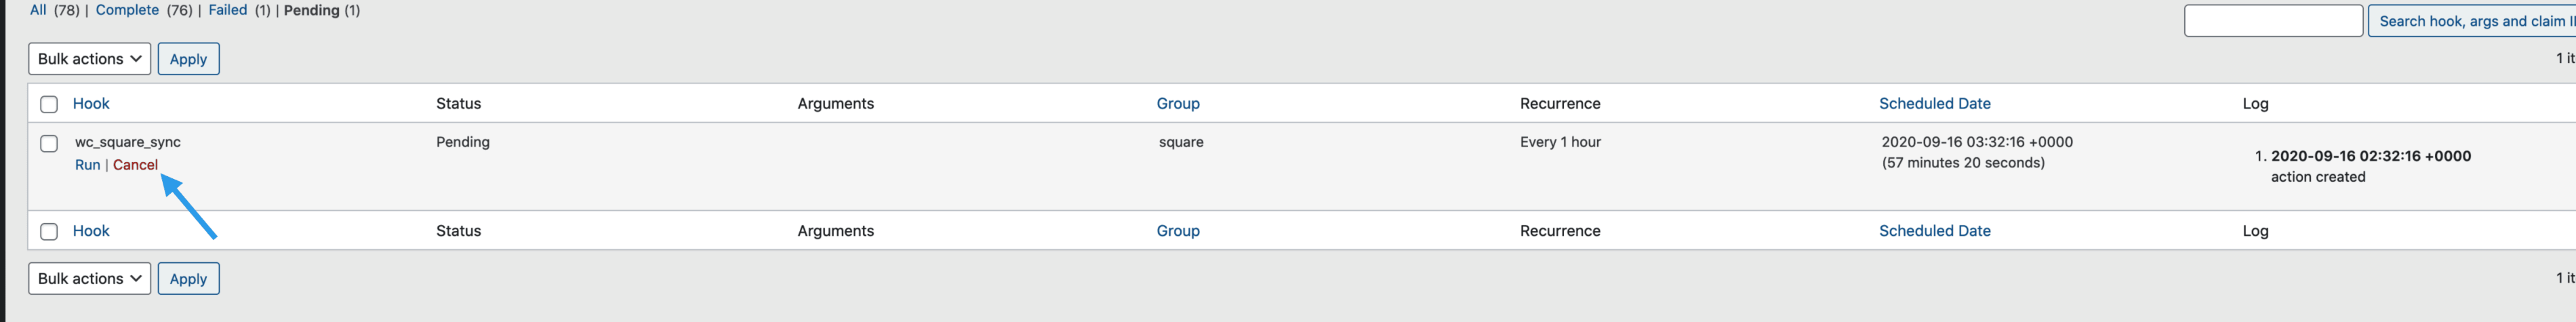Sort by Scheduled Date in footer
The width and height of the screenshot is (2576, 322).
(1934, 231)
